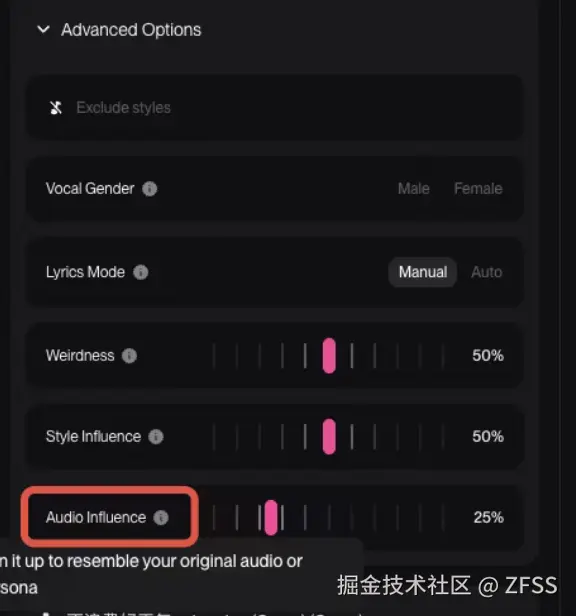Image resolution: width=576 pixels, height=616 pixels.
Task: Click the Audio Influence slider handle
Action: click(271, 517)
